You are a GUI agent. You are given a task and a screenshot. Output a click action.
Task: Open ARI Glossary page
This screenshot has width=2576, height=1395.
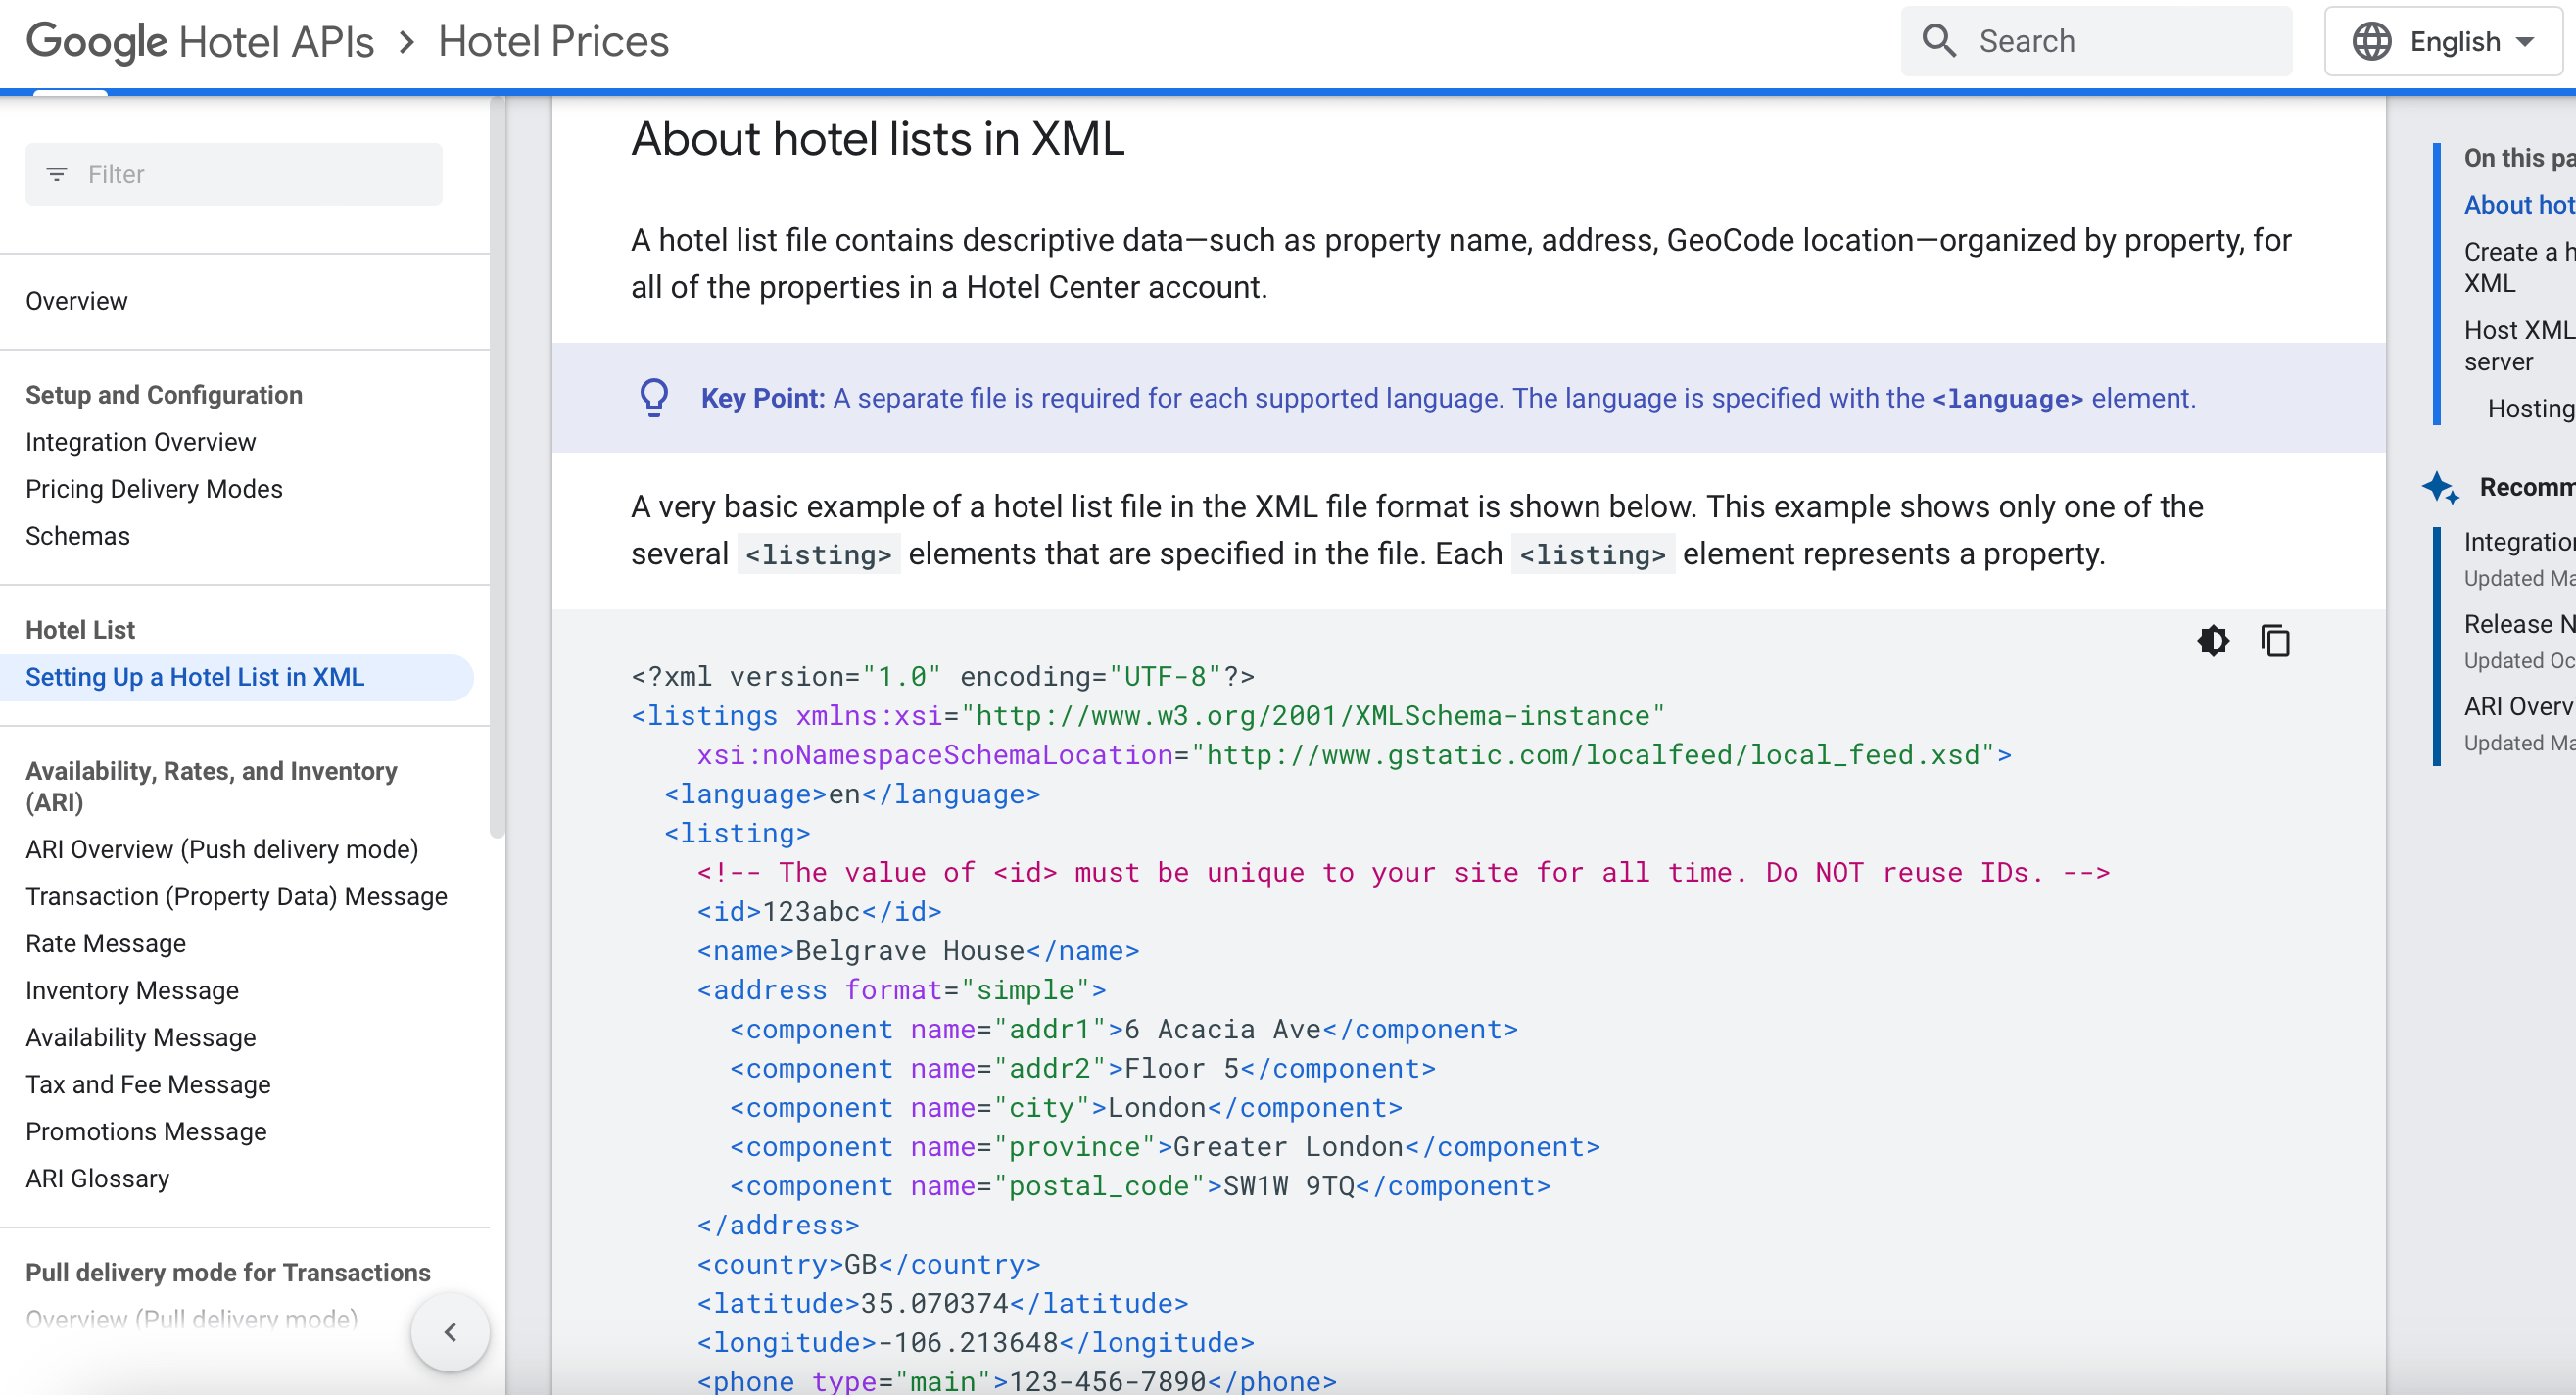(98, 1178)
